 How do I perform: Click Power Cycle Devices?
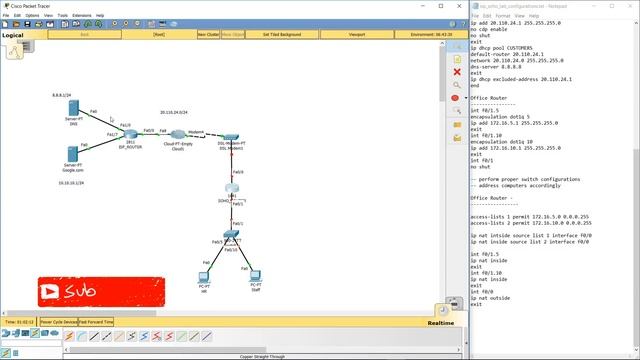click(59, 322)
